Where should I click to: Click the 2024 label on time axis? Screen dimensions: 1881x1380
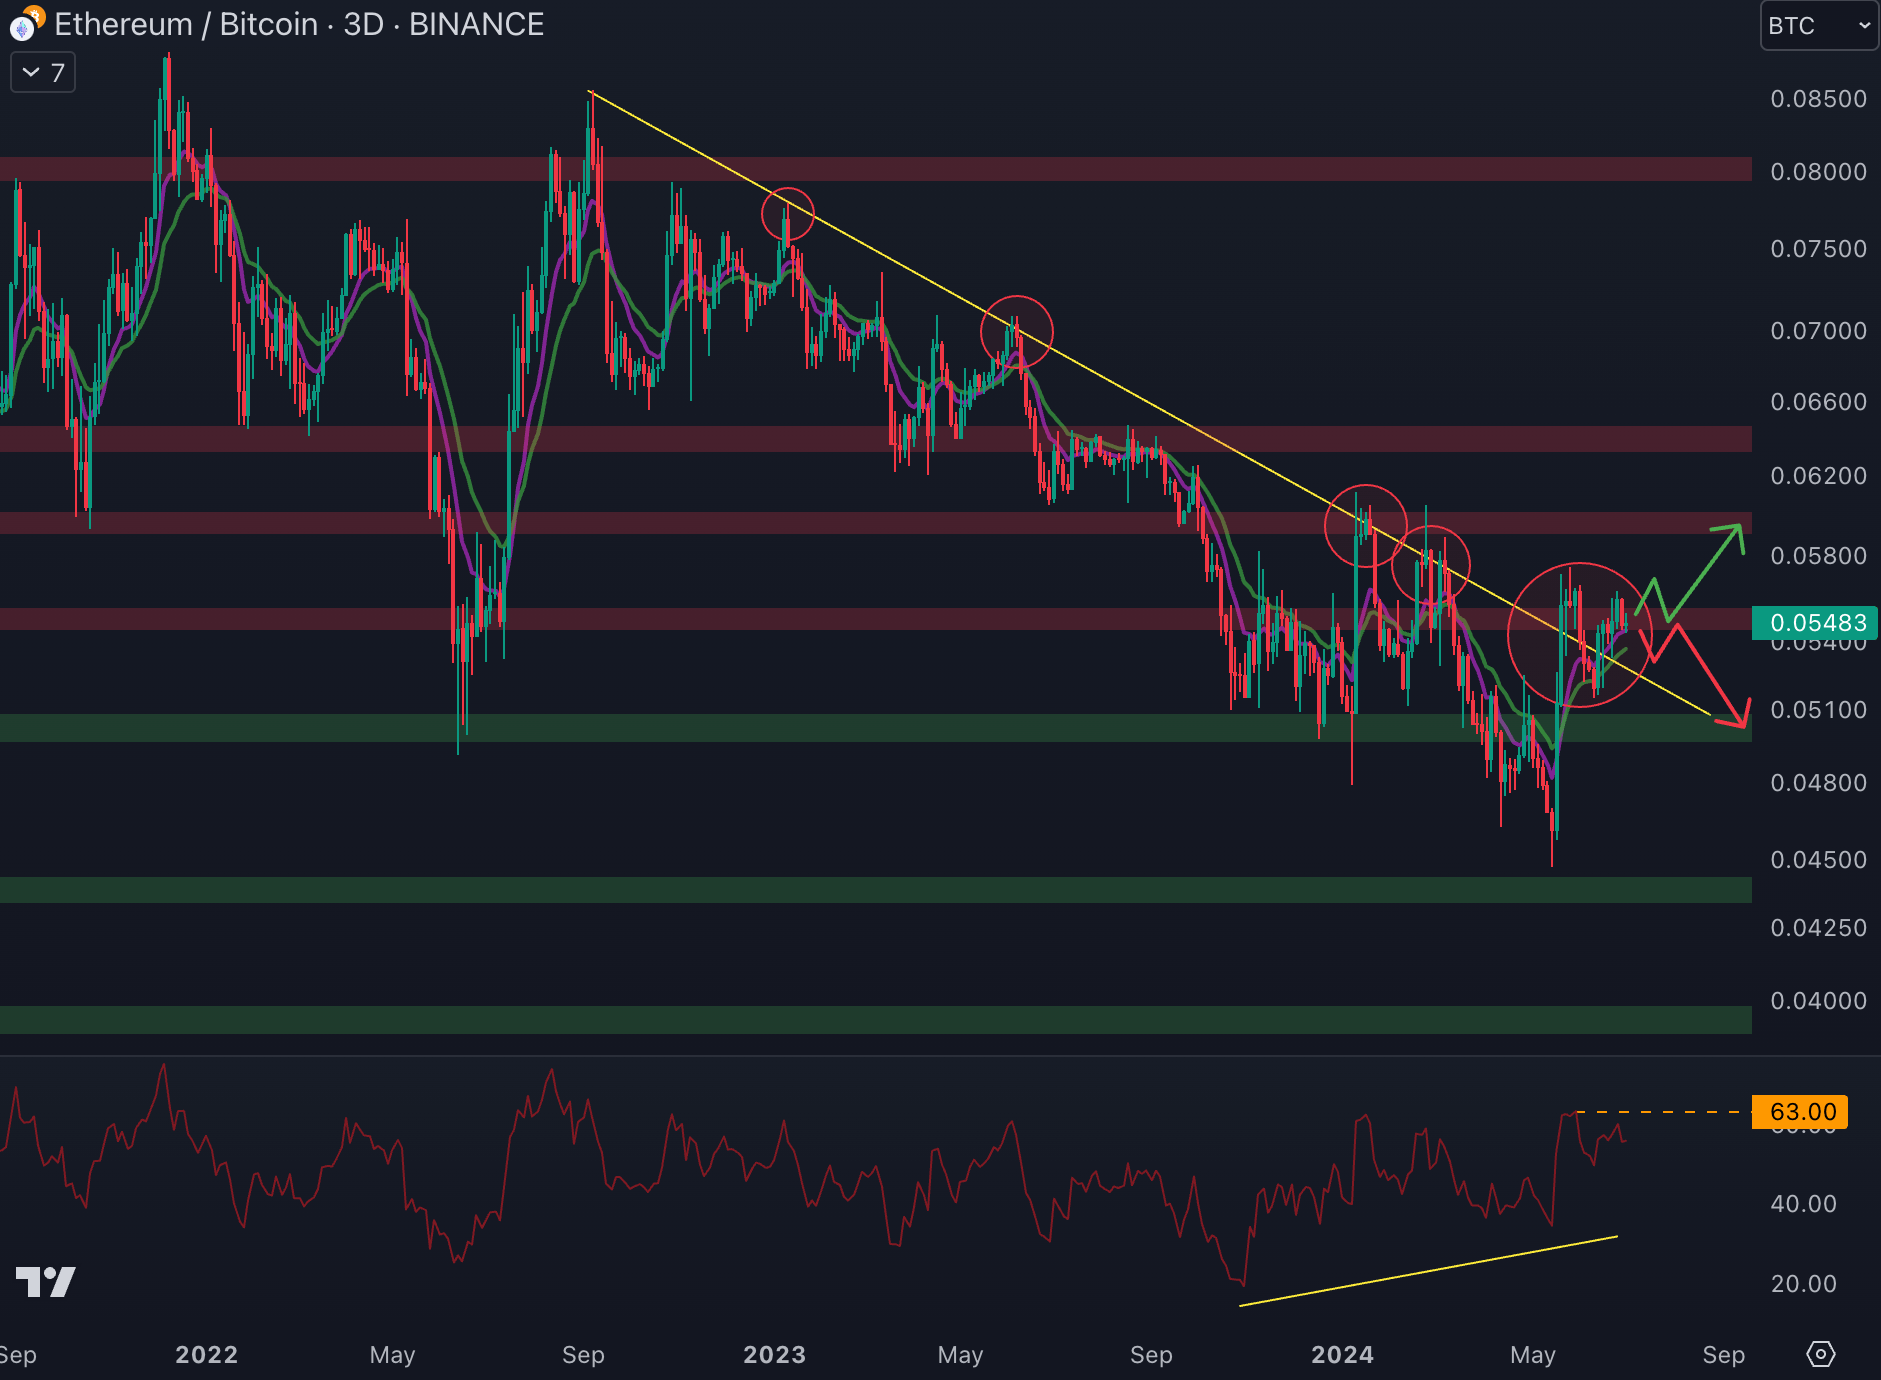tap(1342, 1355)
